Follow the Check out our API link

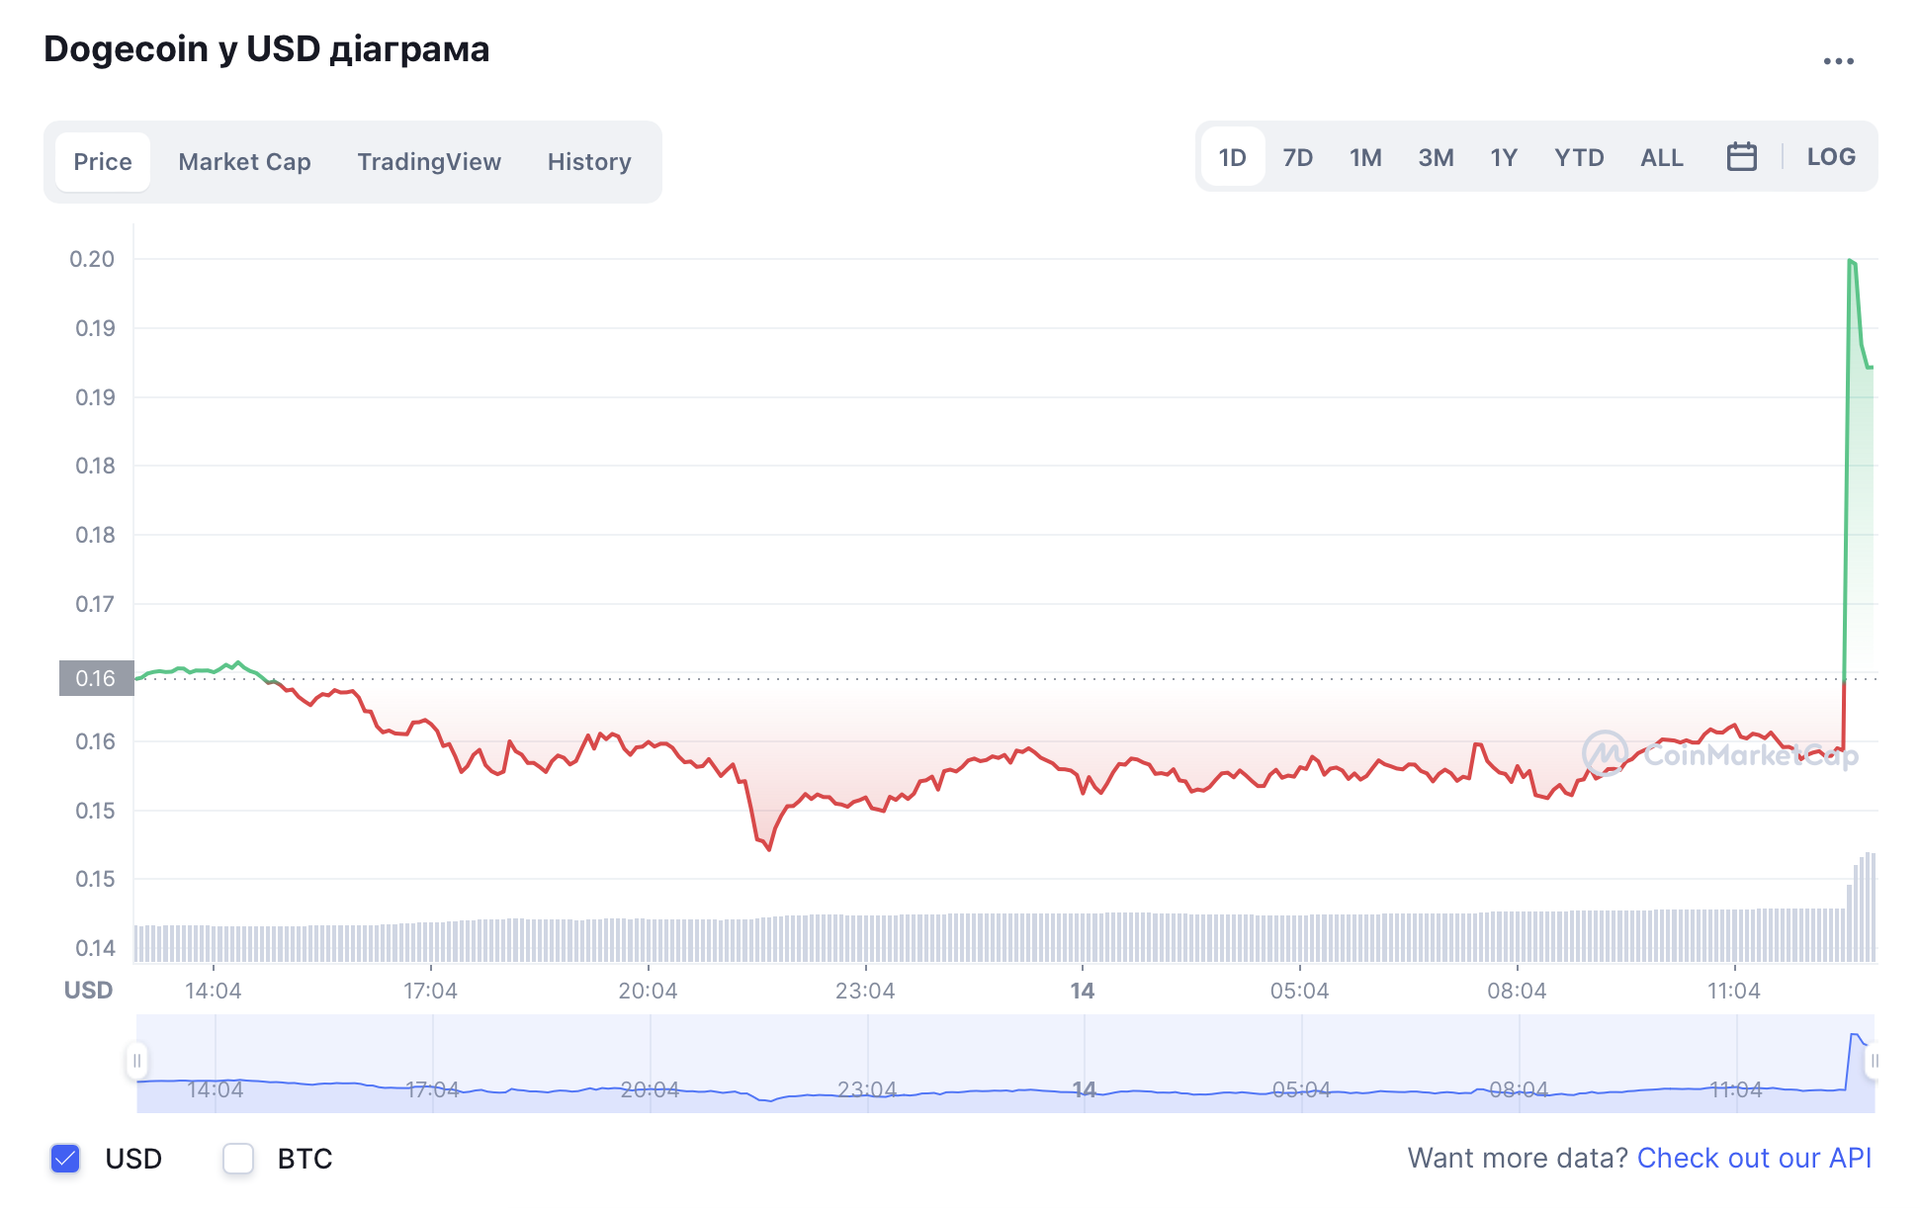[x=1754, y=1158]
